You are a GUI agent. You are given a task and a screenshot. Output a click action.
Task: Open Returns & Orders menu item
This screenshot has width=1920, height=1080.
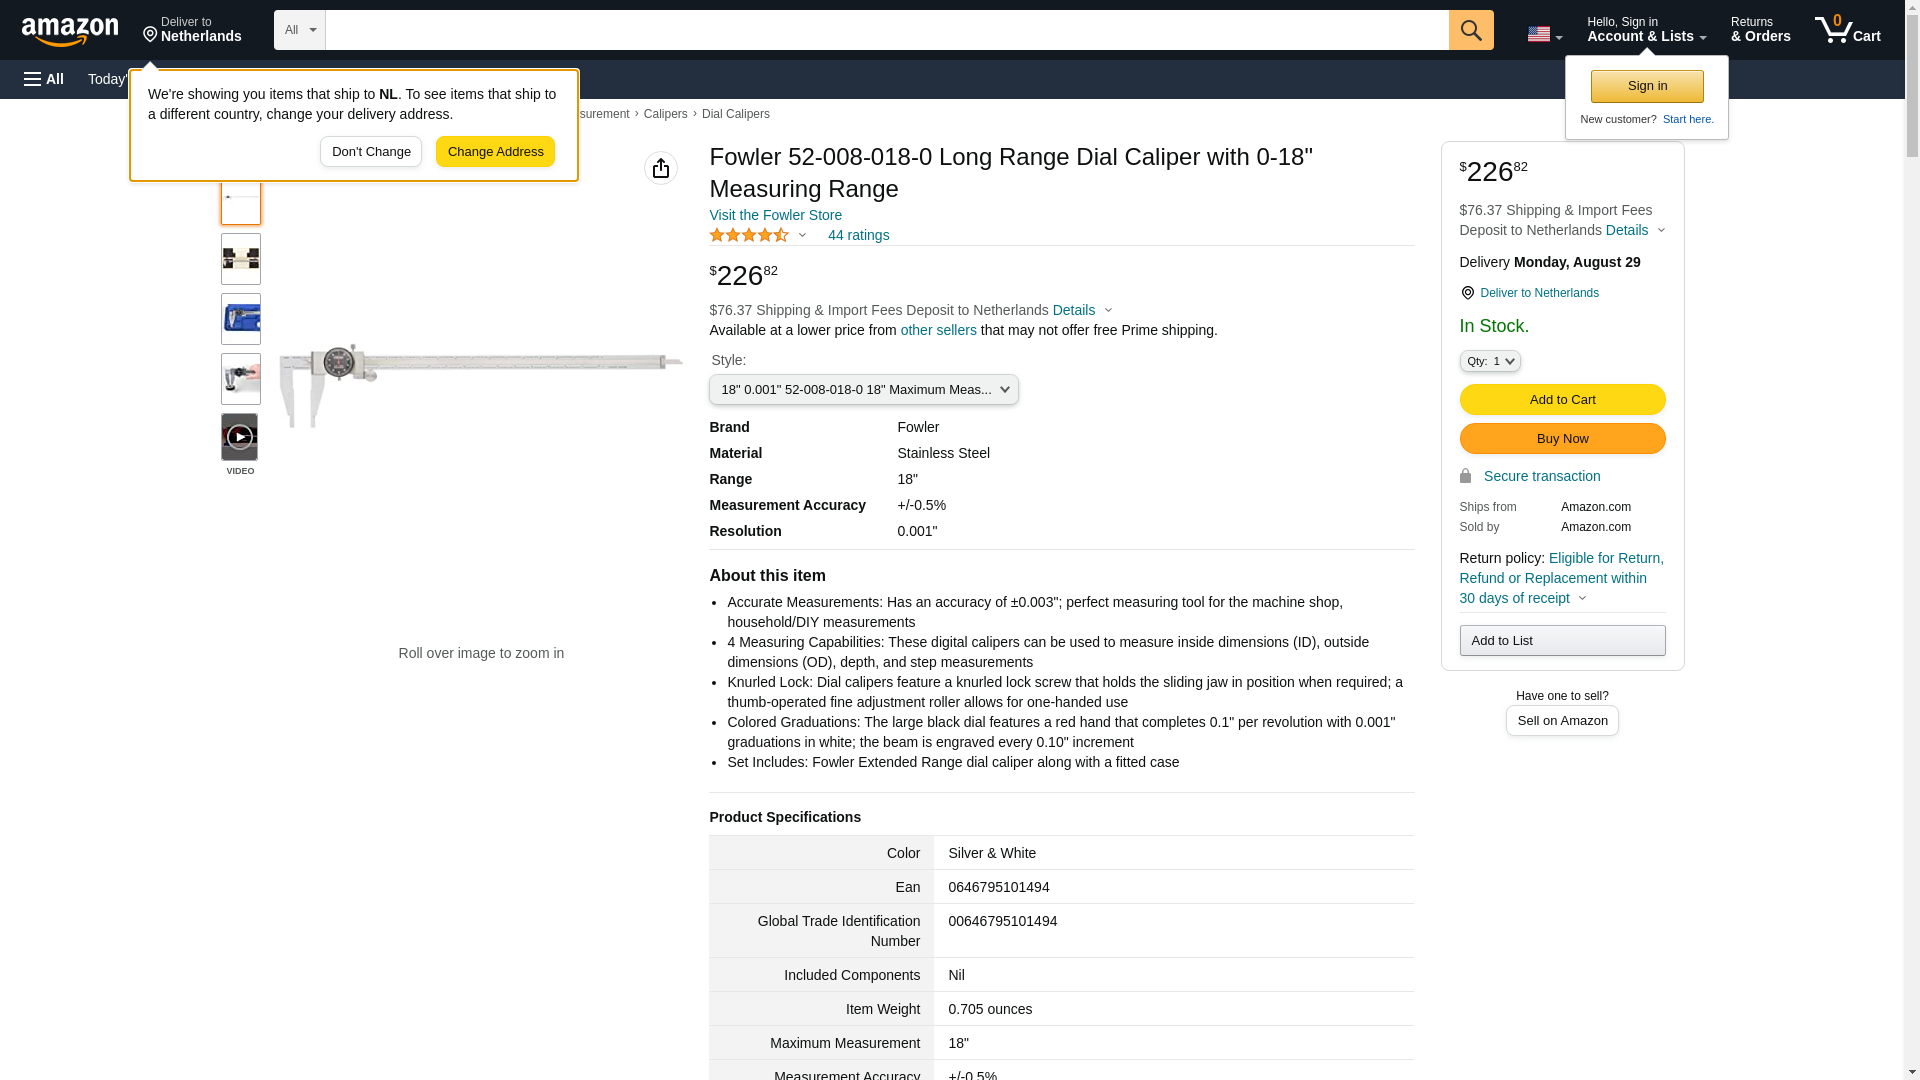pos(1760,30)
